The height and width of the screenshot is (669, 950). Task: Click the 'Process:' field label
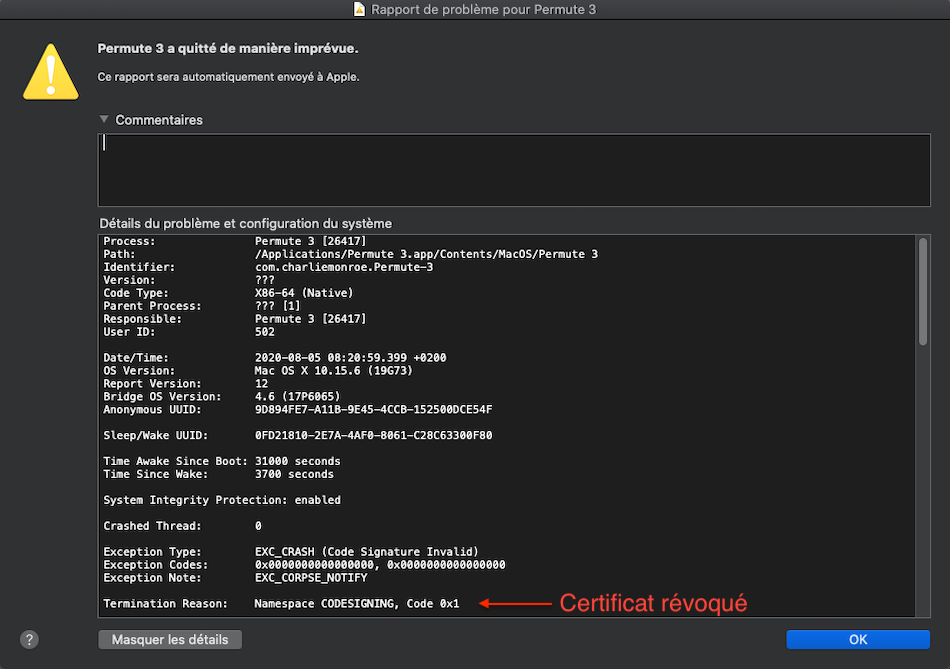(x=129, y=241)
